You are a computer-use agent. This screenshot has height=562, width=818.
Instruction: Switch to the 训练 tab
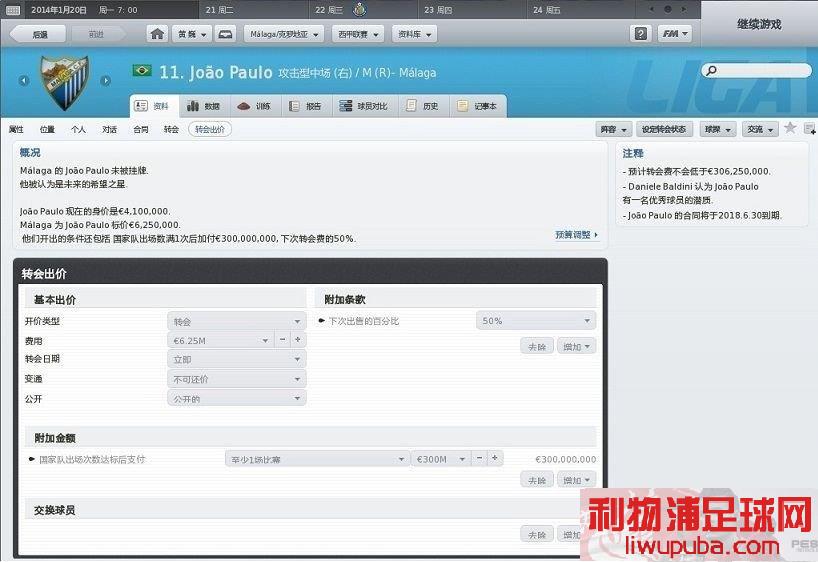255,106
